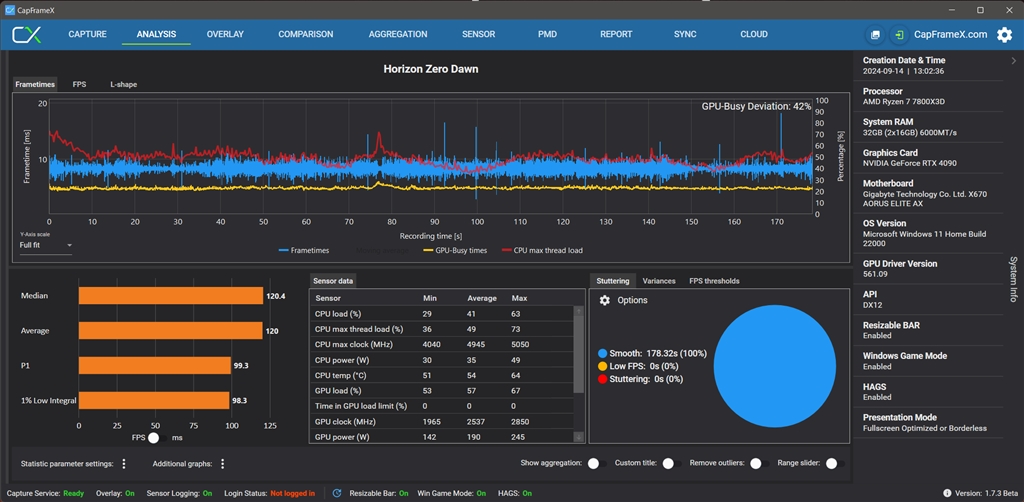Click the GPU-Busy times legend entry
This screenshot has height=502, width=1024.
[456, 250]
